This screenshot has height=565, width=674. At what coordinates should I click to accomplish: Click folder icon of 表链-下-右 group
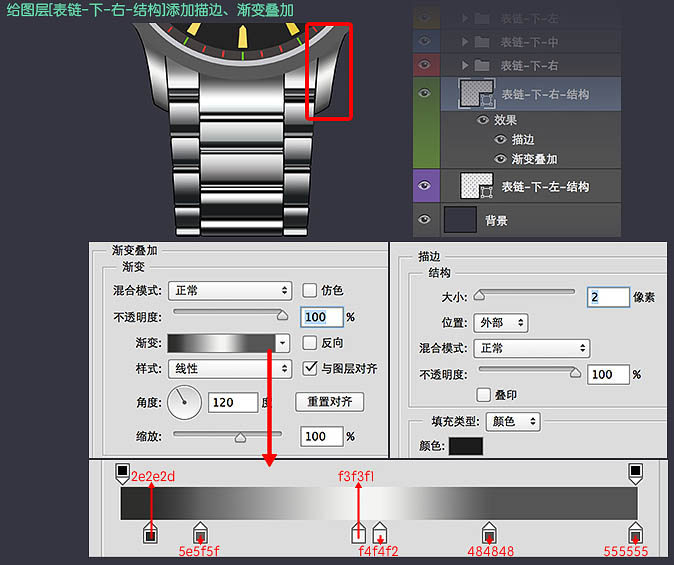click(x=481, y=65)
